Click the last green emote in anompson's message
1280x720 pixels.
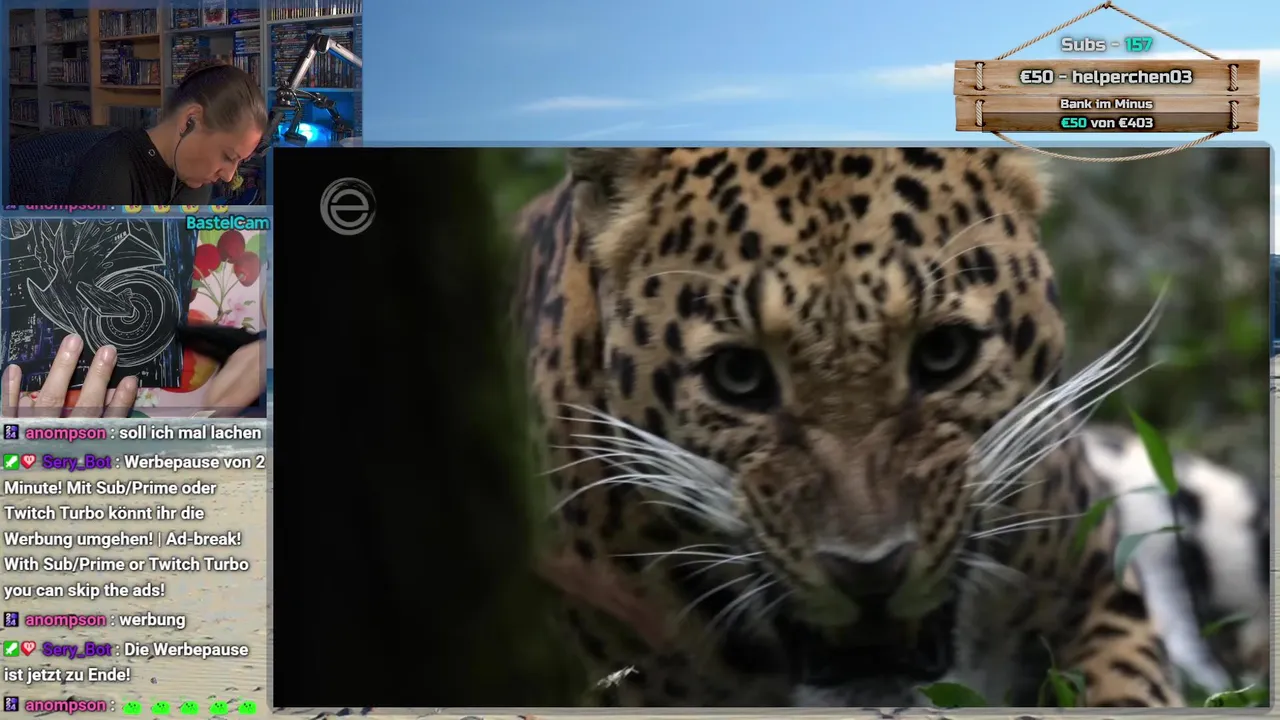click(247, 707)
